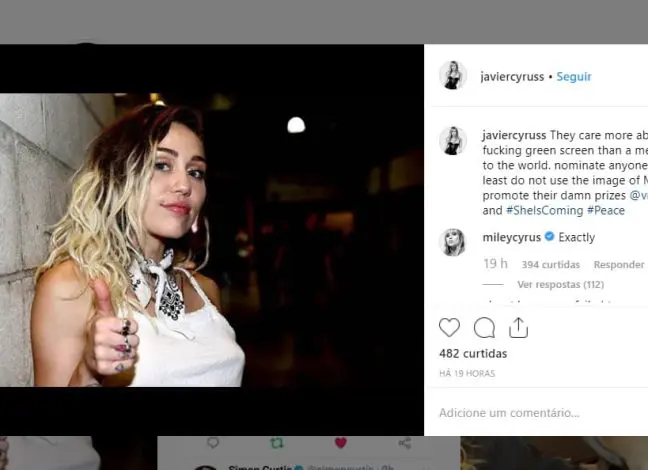Open mileycyrus username in comment
648x470 pixels.
[x=511, y=238]
